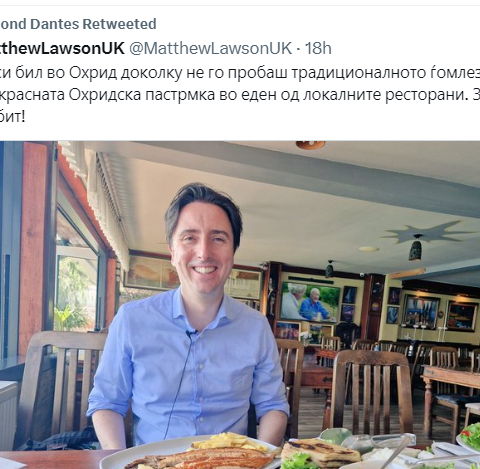Screen dimensions: 480x469
Task: Click the lapel microphone on the shirt
Action: tap(191, 333)
